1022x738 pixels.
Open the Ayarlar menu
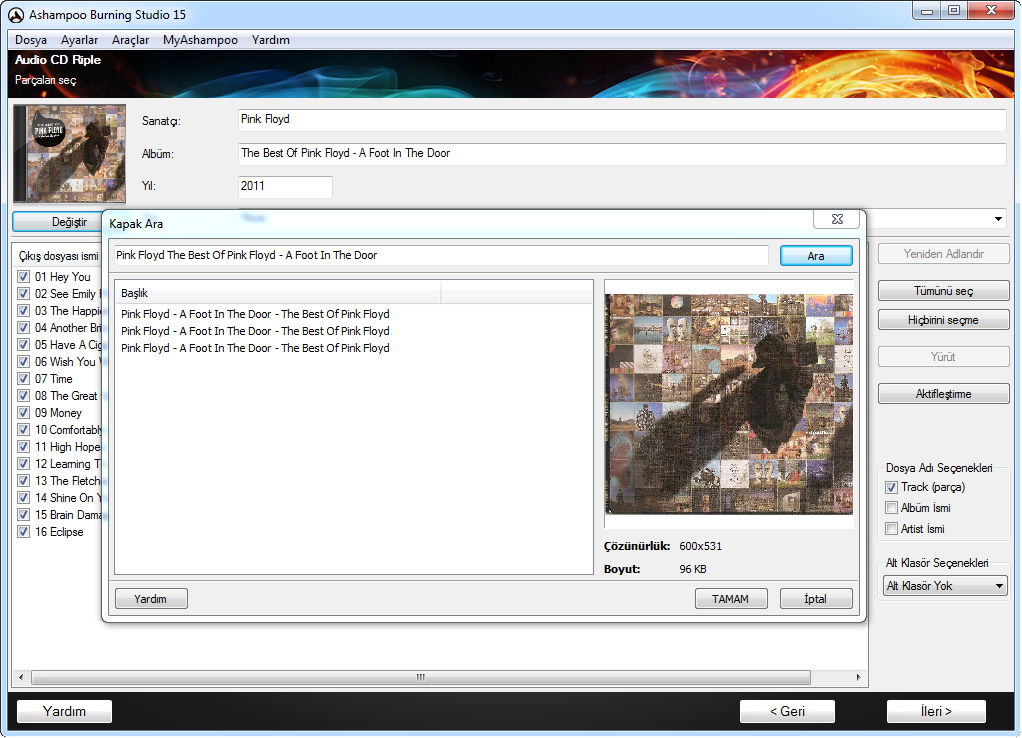(80, 40)
